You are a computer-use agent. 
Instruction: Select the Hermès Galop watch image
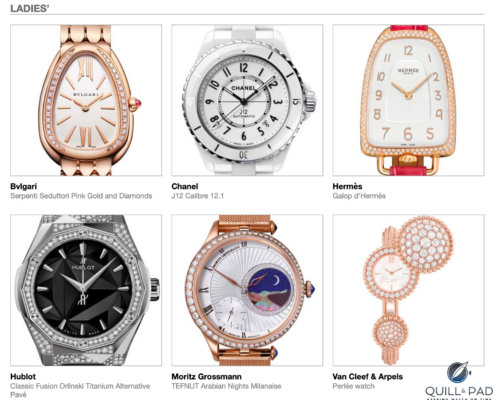[x=408, y=100]
